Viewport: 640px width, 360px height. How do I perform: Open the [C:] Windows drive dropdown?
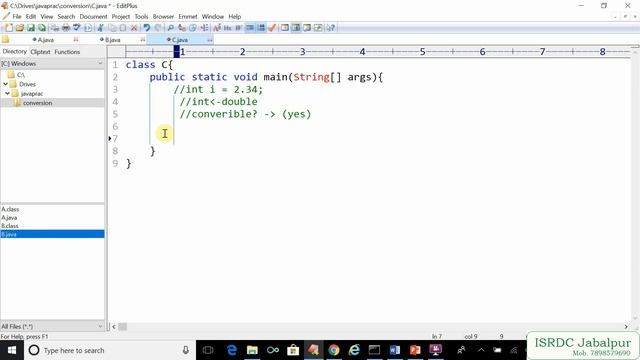pyautogui.click(x=52, y=64)
